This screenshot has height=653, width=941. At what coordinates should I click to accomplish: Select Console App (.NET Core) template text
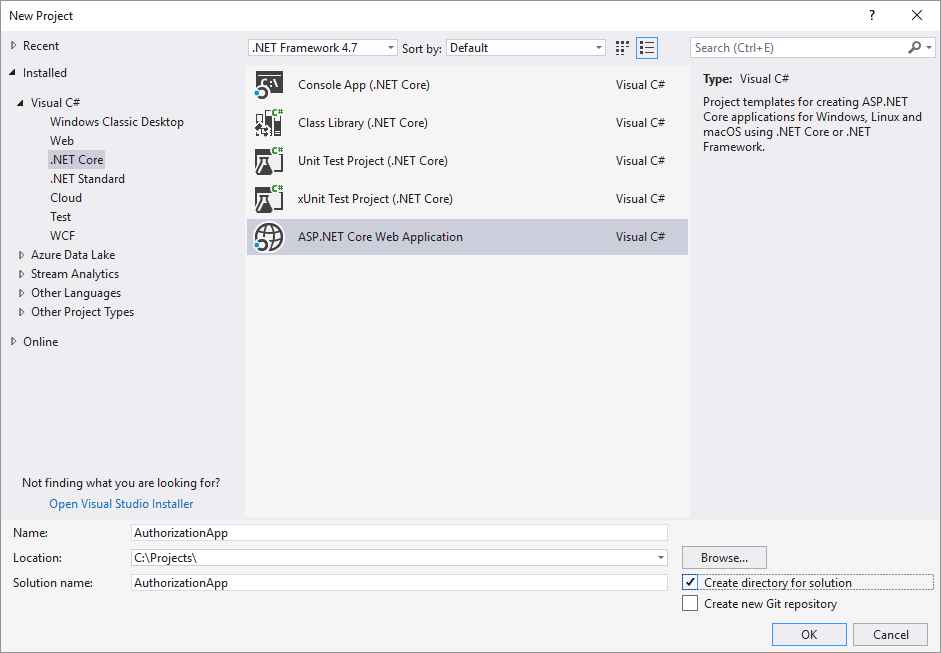point(364,85)
